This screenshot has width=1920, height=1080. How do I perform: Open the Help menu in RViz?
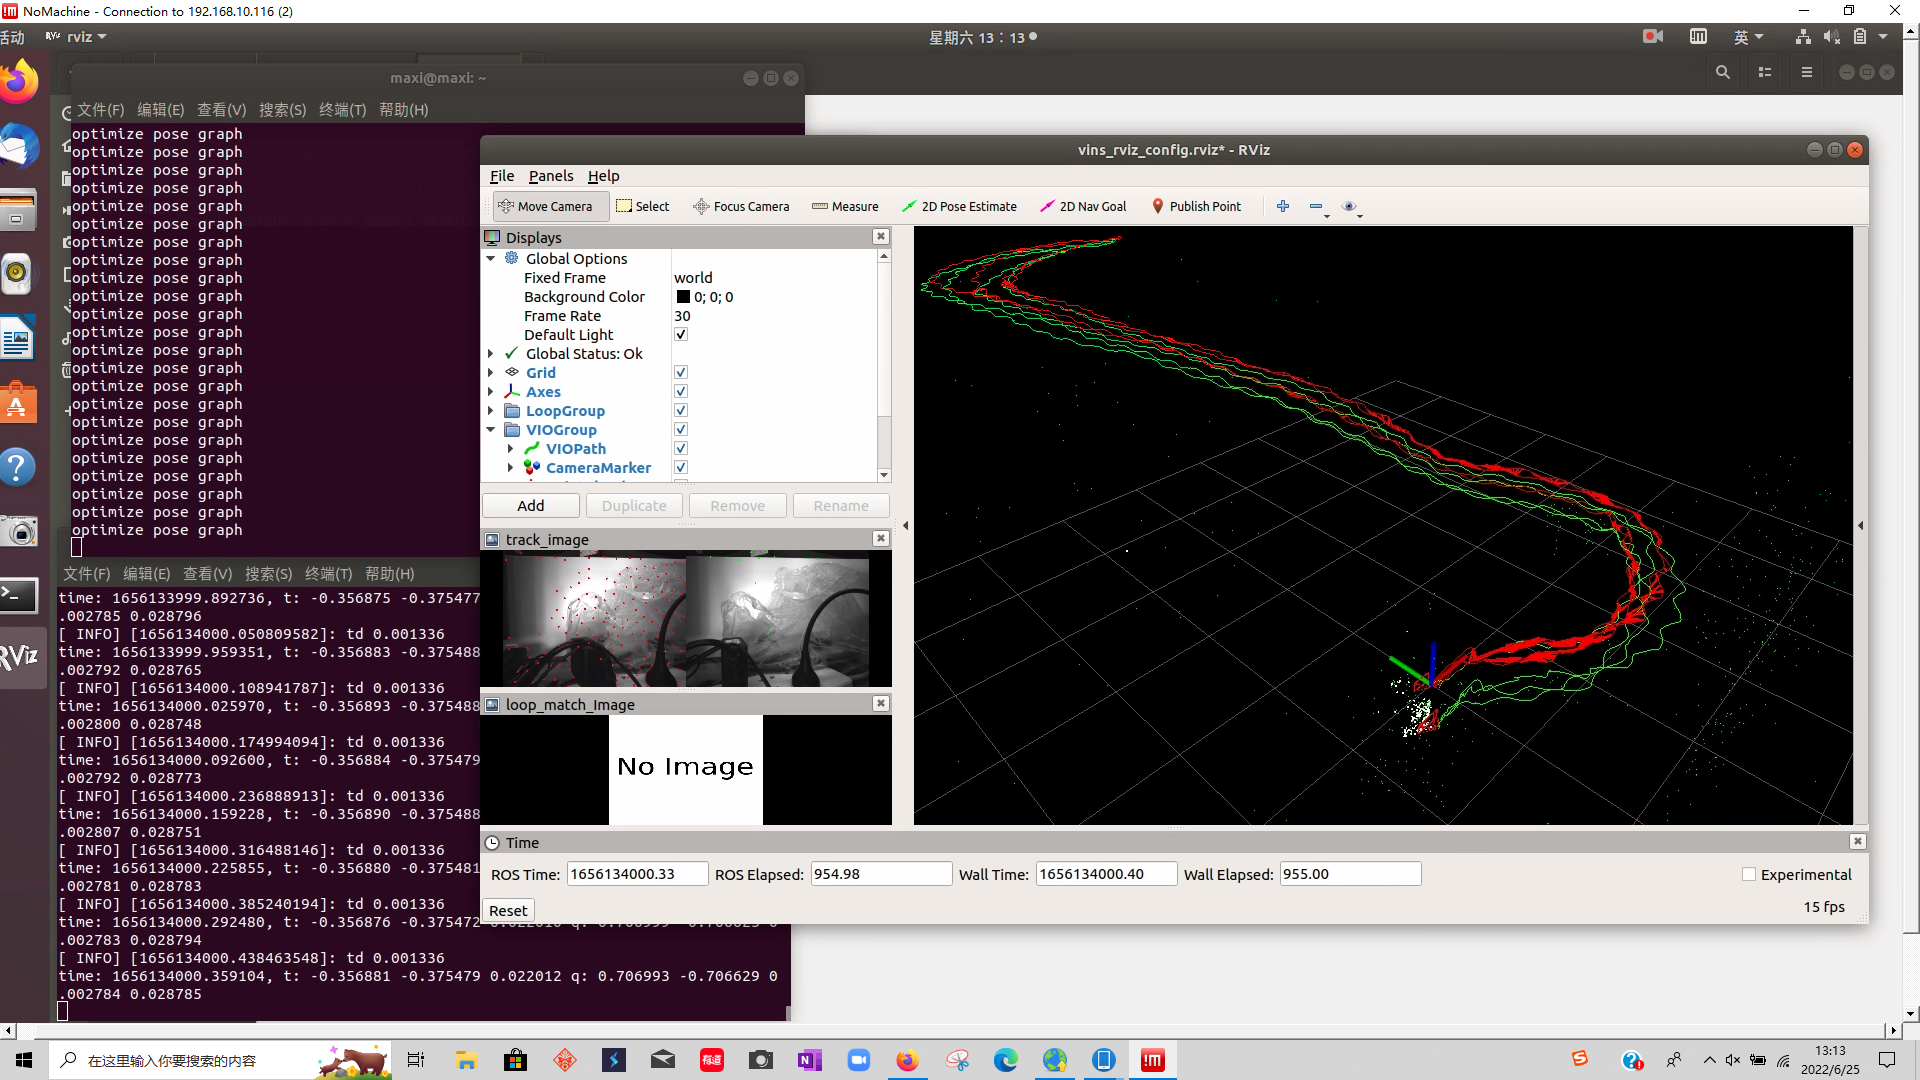coord(603,176)
